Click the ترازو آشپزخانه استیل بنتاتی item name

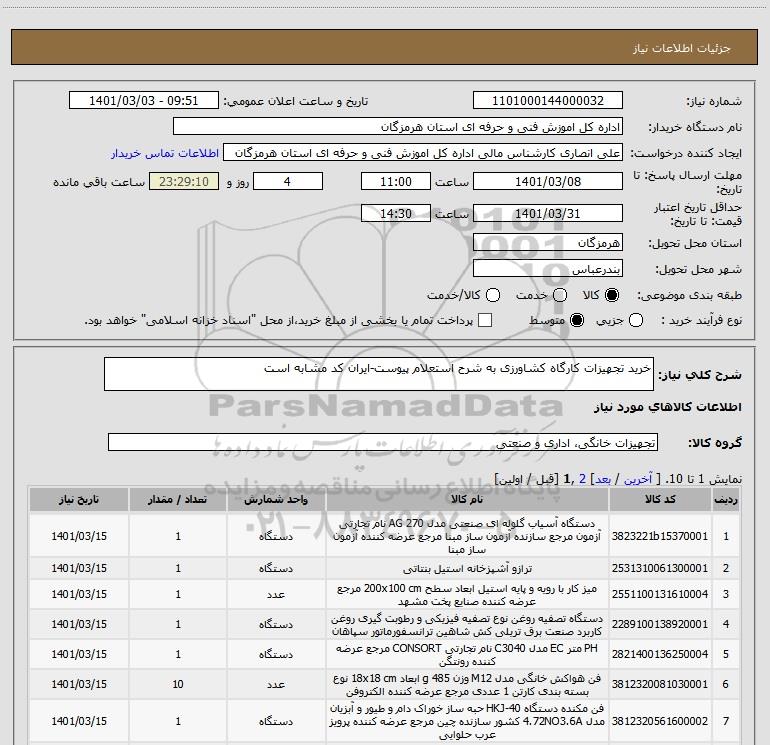coord(467,568)
